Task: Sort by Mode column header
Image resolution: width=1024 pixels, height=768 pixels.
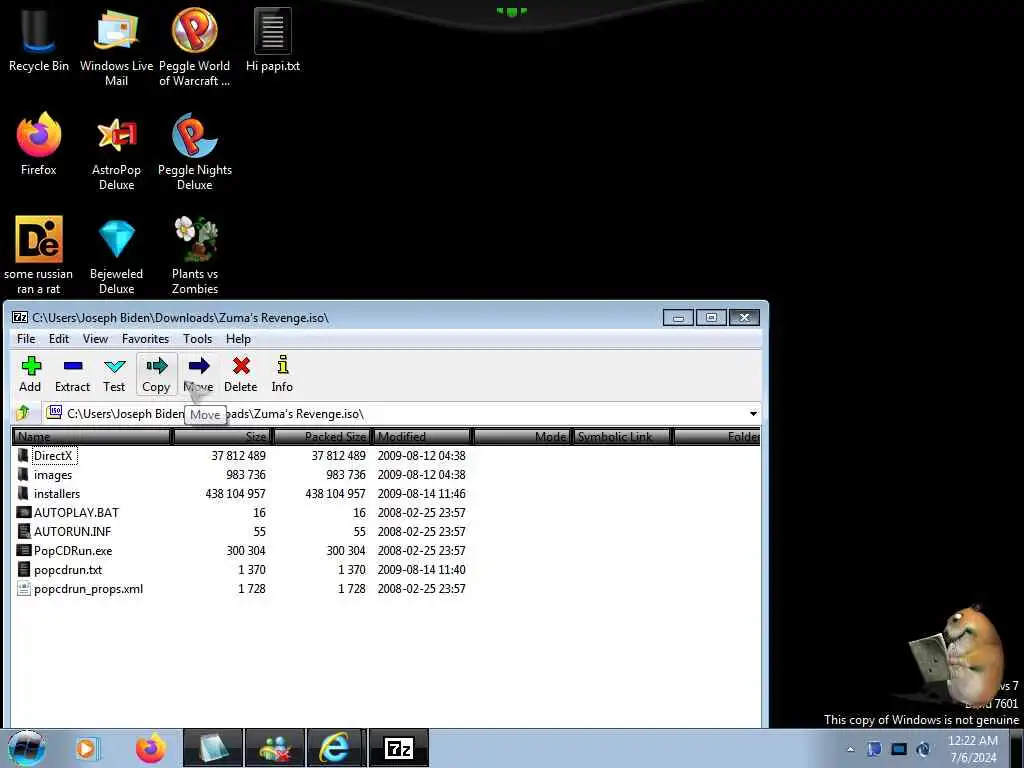Action: (x=522, y=436)
